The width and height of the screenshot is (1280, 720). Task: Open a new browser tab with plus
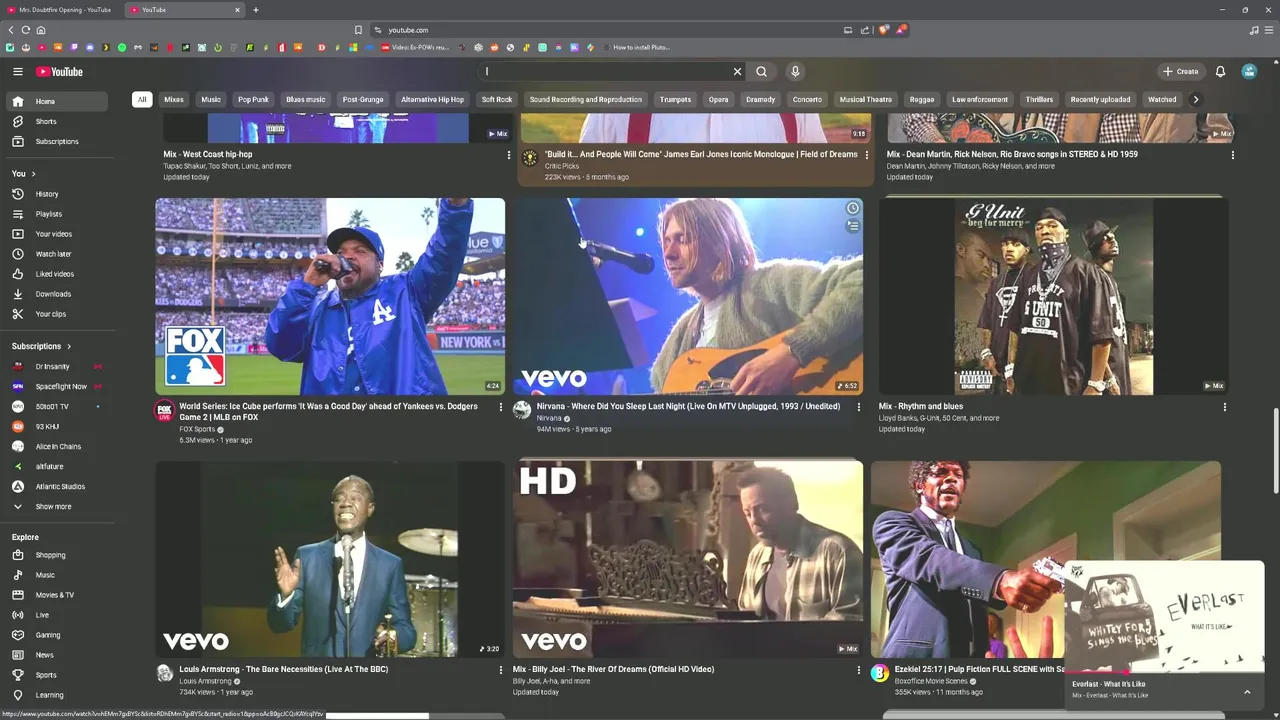pos(256,10)
